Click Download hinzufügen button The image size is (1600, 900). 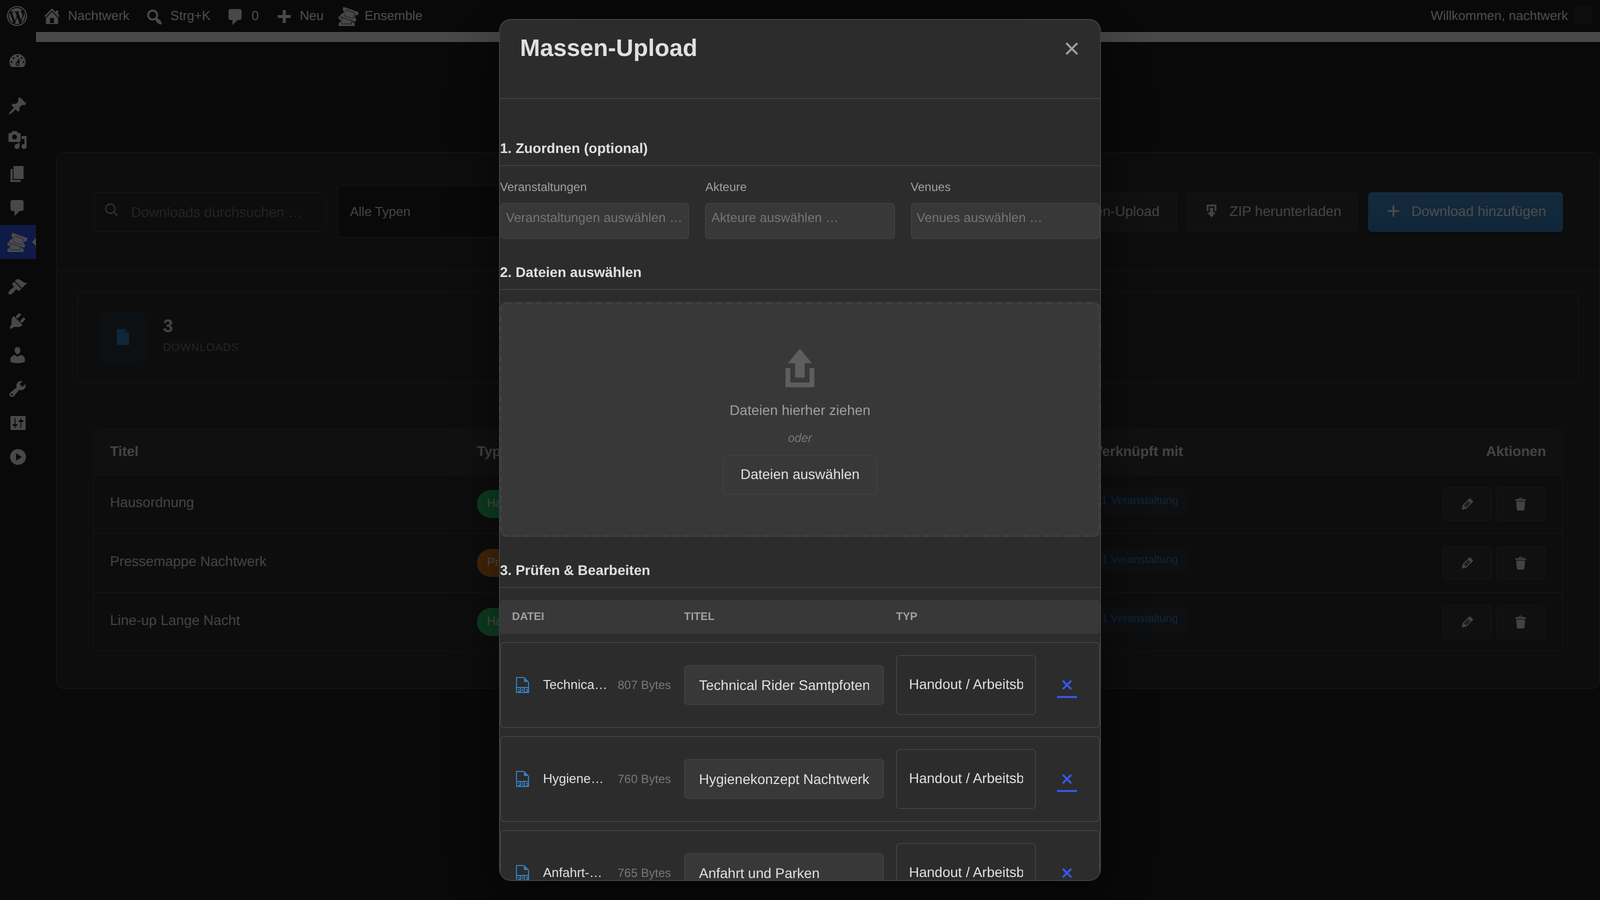[x=1465, y=212]
